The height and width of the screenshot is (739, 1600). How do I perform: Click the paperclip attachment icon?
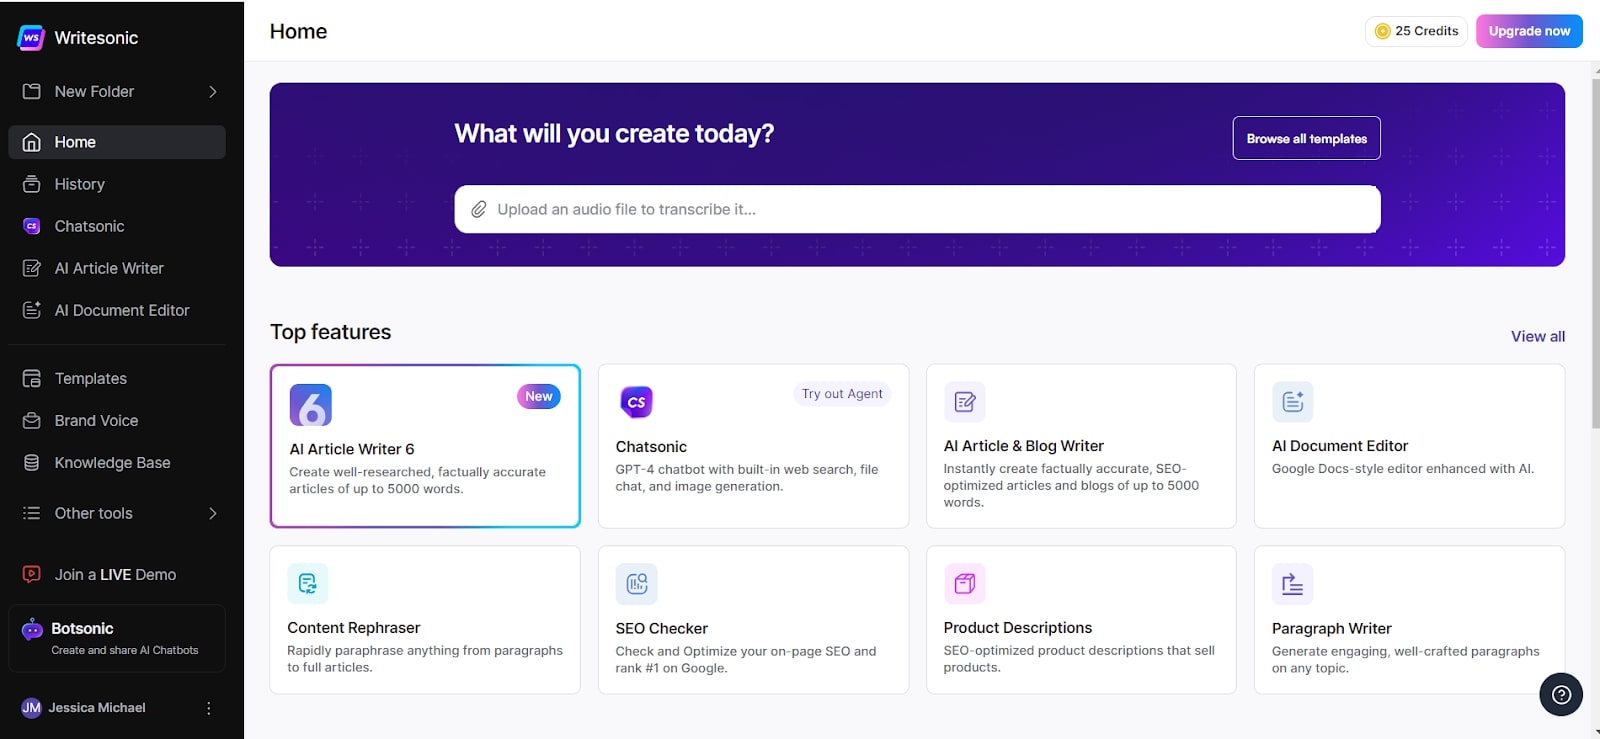tap(479, 209)
